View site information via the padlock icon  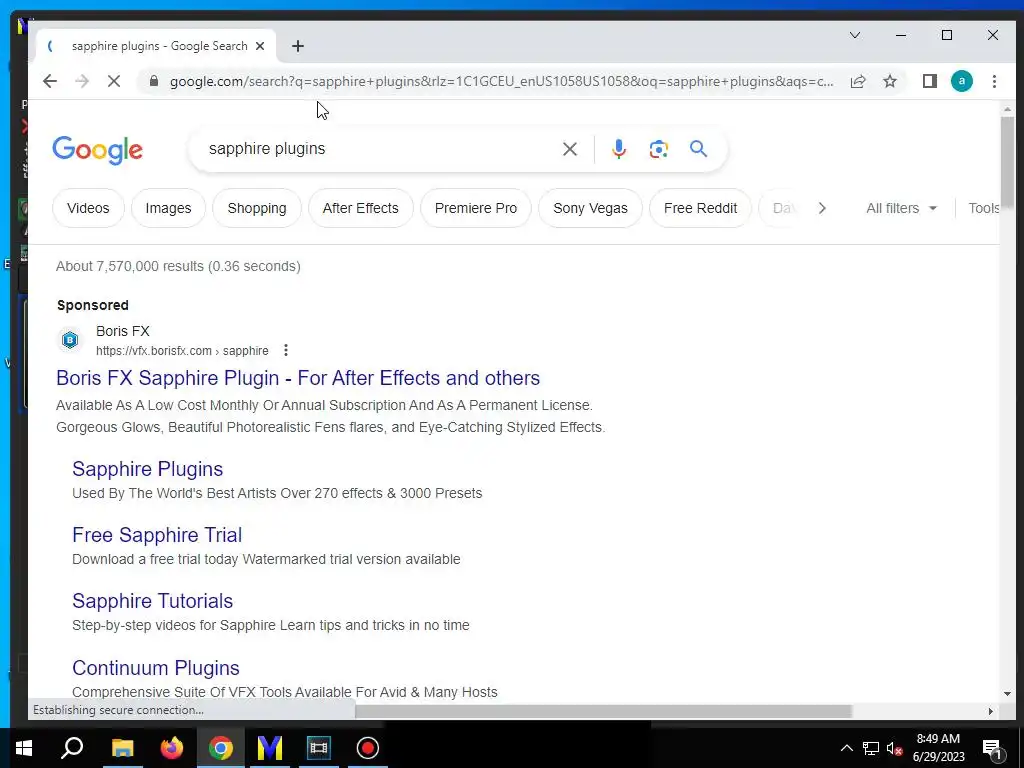(154, 81)
